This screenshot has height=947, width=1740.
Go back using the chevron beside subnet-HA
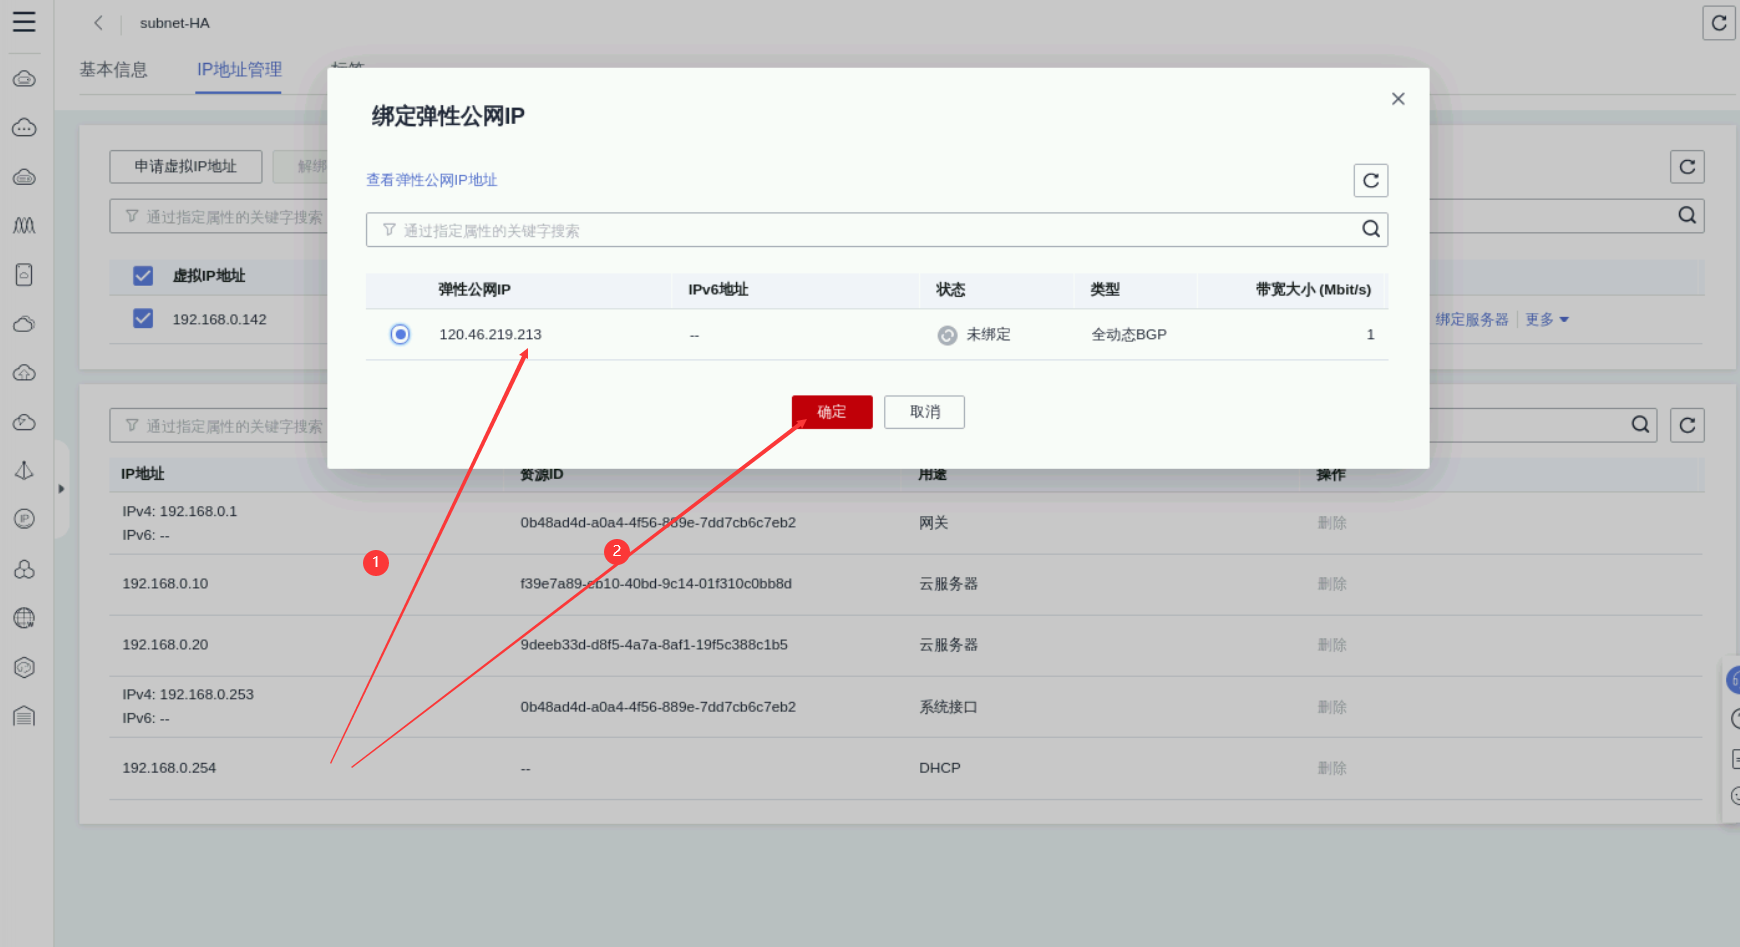[x=98, y=23]
